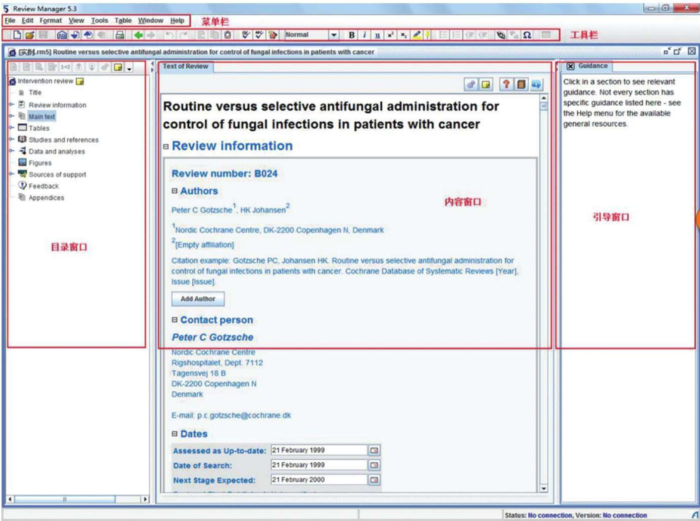The width and height of the screenshot is (700, 521).
Task: Open the Edit menu
Action: click(28, 21)
